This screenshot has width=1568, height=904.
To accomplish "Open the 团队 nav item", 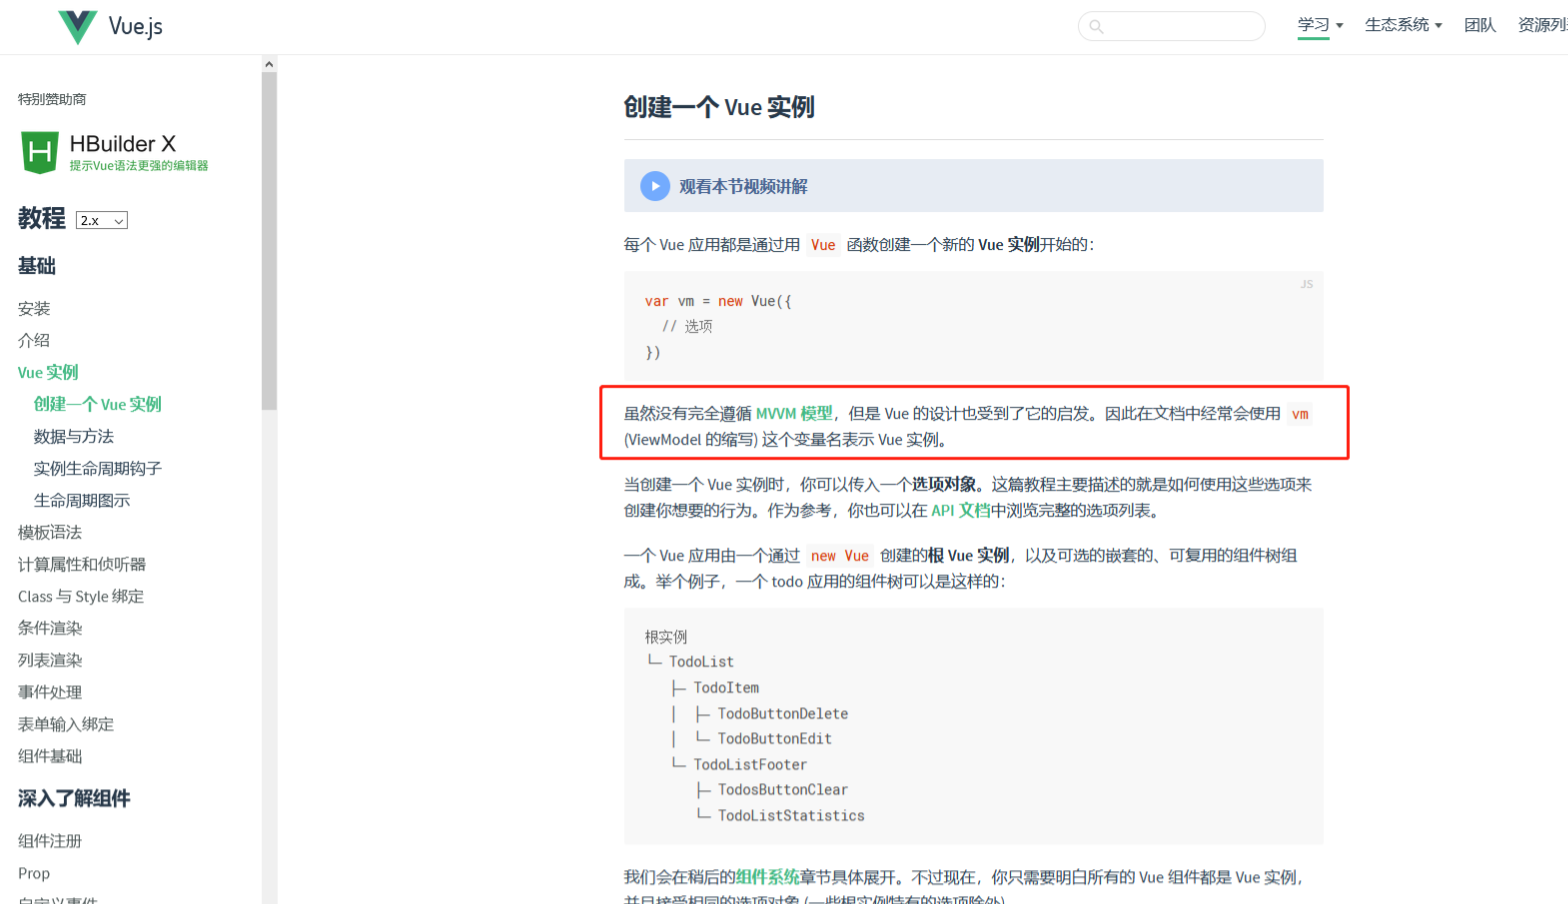I will tap(1480, 25).
